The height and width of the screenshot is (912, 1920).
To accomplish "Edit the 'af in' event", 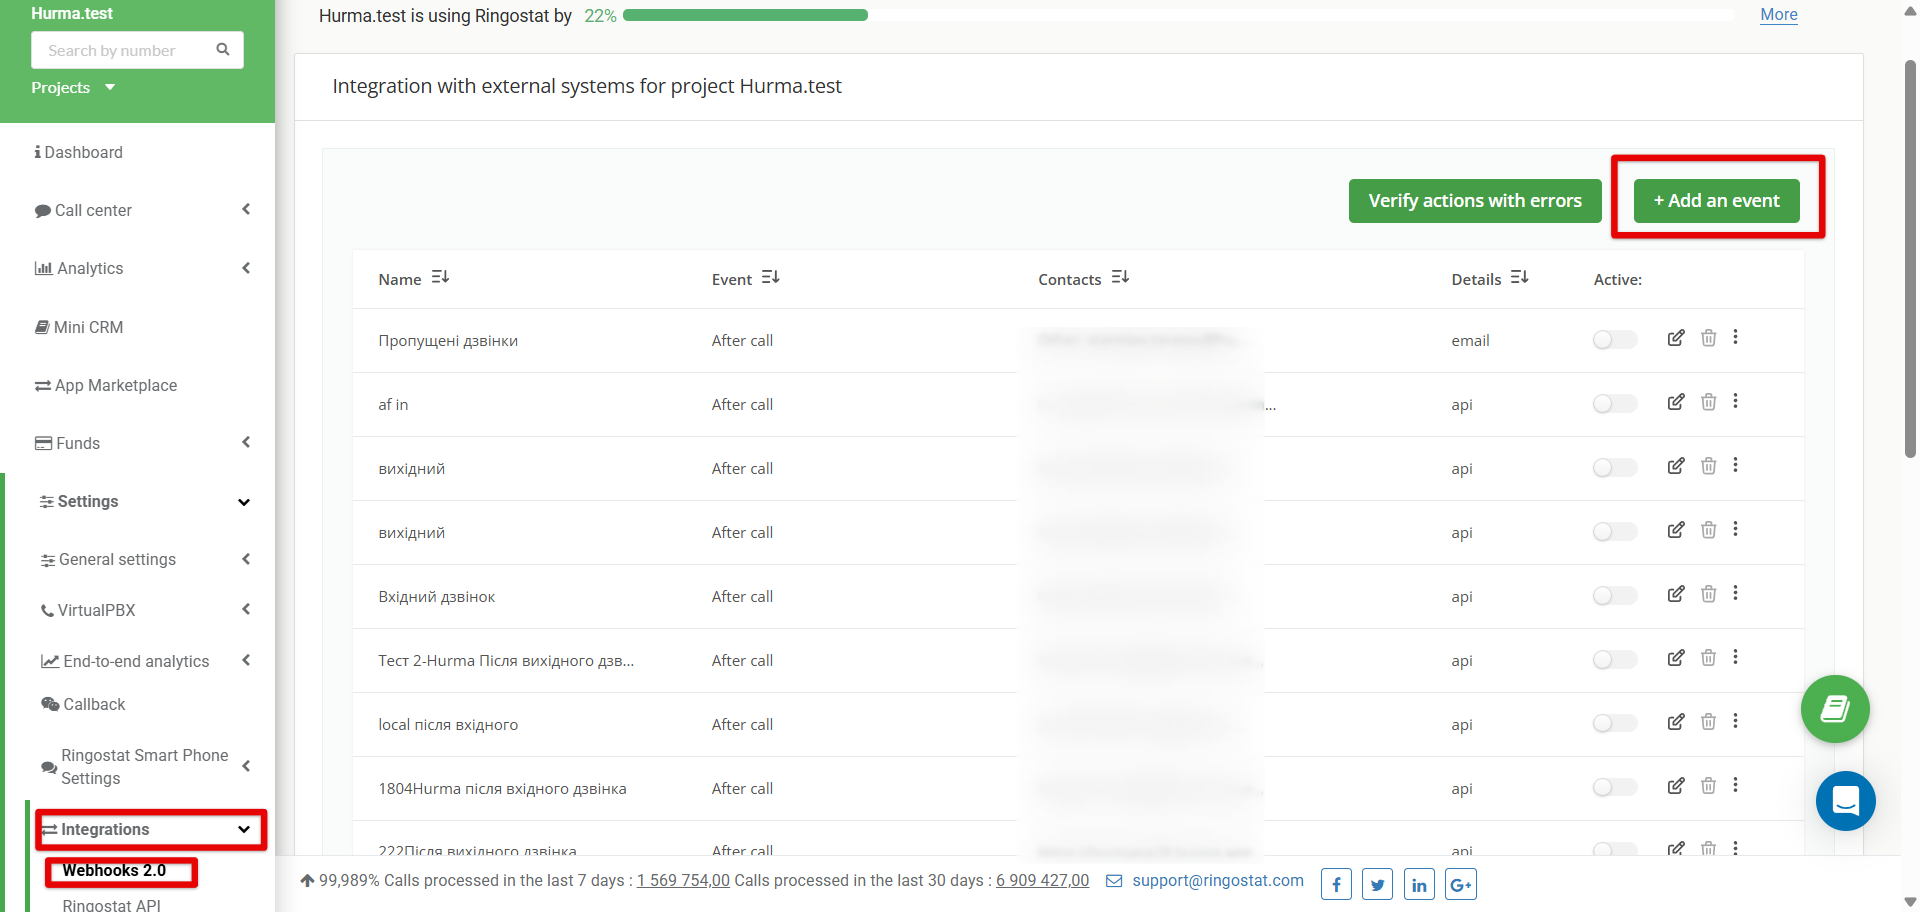I will (1676, 402).
